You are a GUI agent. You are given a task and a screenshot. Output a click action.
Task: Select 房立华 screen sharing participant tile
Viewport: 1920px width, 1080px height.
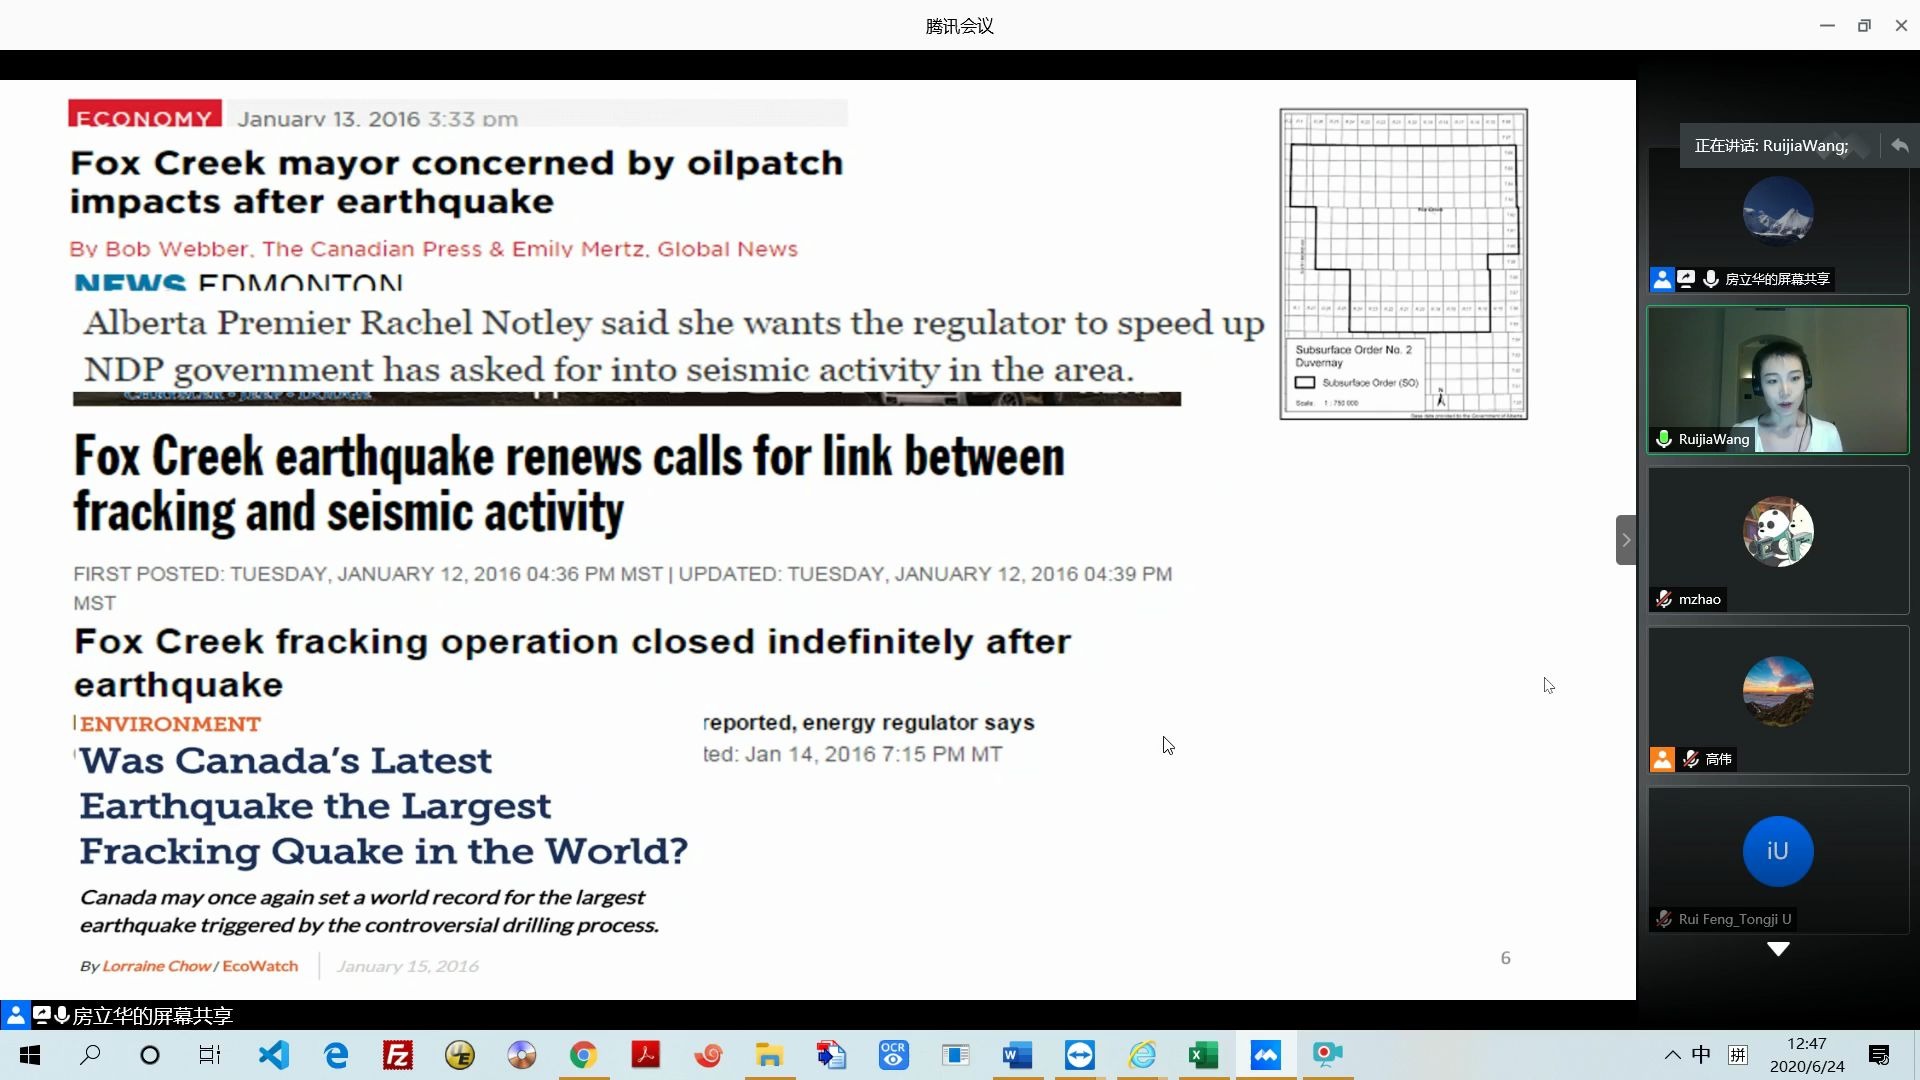pyautogui.click(x=1778, y=222)
